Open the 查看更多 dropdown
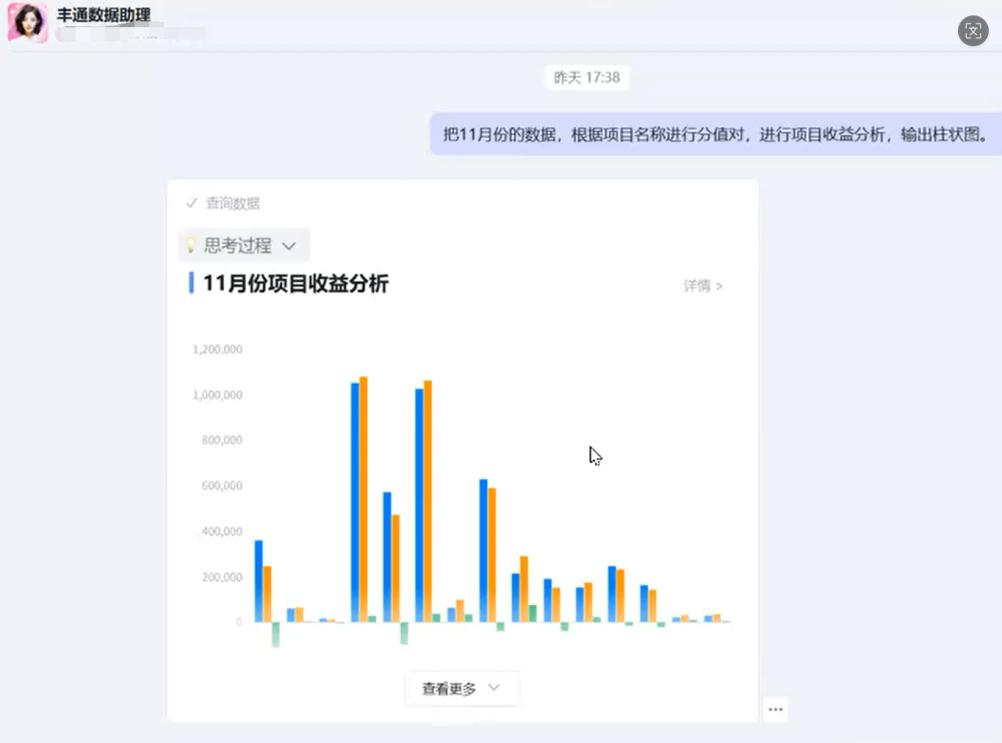This screenshot has width=1002, height=743. point(461,688)
